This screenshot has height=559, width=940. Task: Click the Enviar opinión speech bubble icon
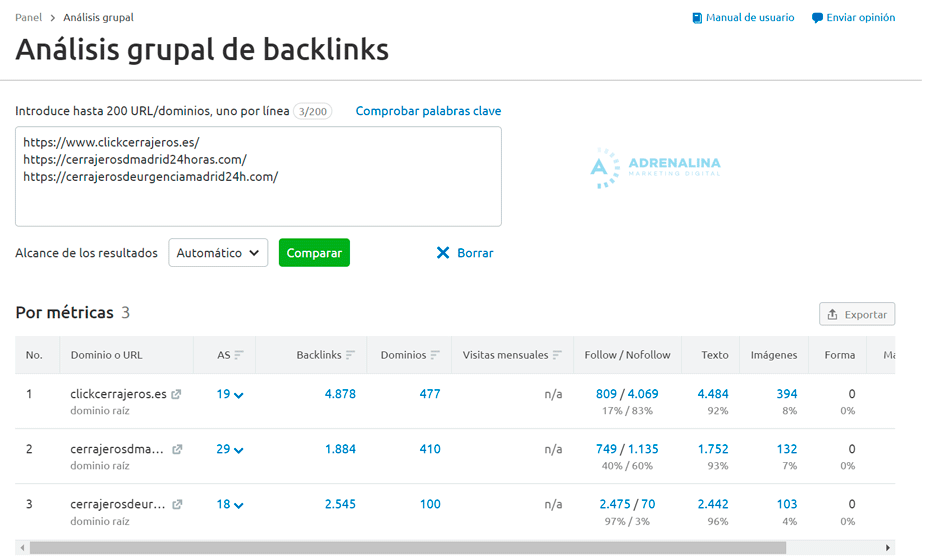[x=817, y=18]
